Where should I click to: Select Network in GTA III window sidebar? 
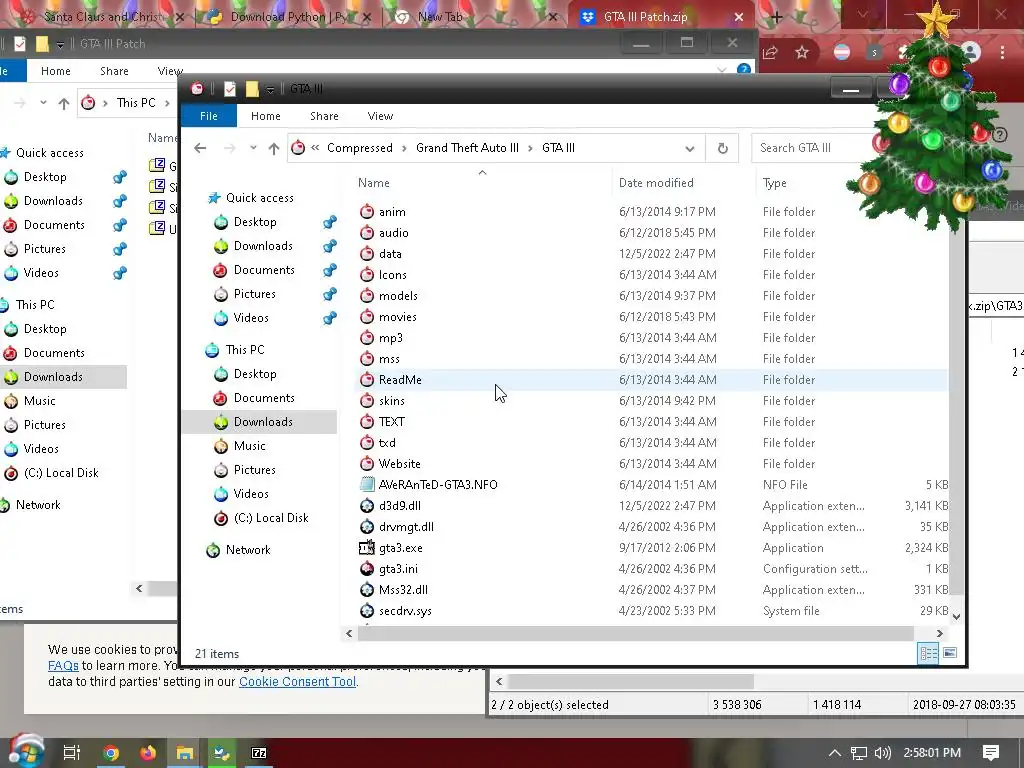pos(248,550)
